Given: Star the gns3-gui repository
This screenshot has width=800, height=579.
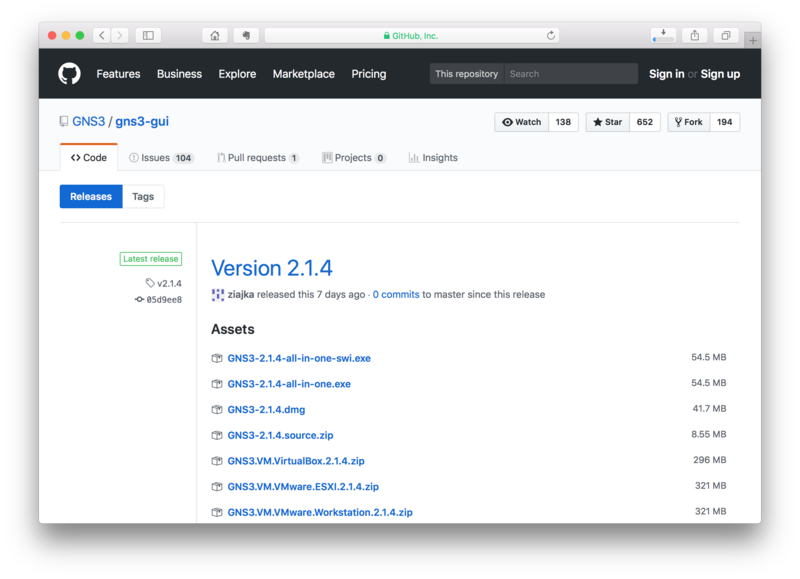Looking at the screenshot, I should (608, 122).
